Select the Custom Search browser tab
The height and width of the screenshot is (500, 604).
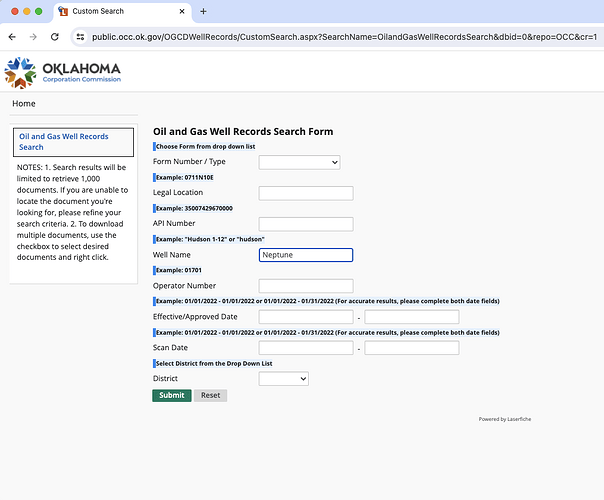pos(115,11)
